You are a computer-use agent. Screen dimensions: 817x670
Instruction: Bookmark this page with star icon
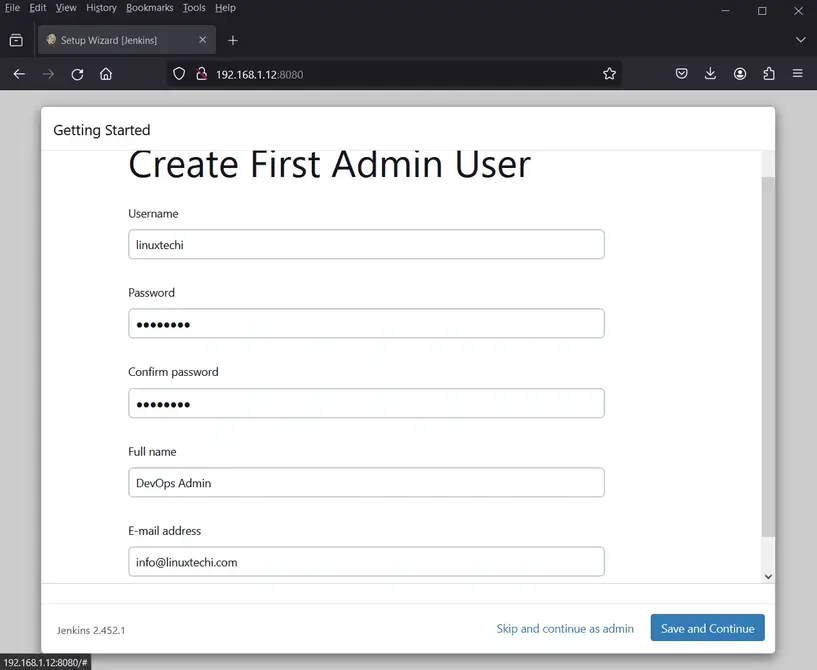click(609, 74)
